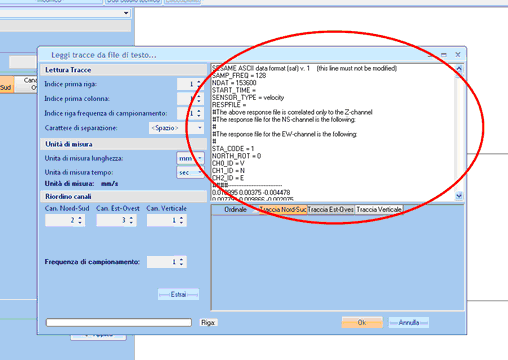Click the scroll down arrow of text preview
Viewport: 508px width, 360px height.
click(459, 196)
